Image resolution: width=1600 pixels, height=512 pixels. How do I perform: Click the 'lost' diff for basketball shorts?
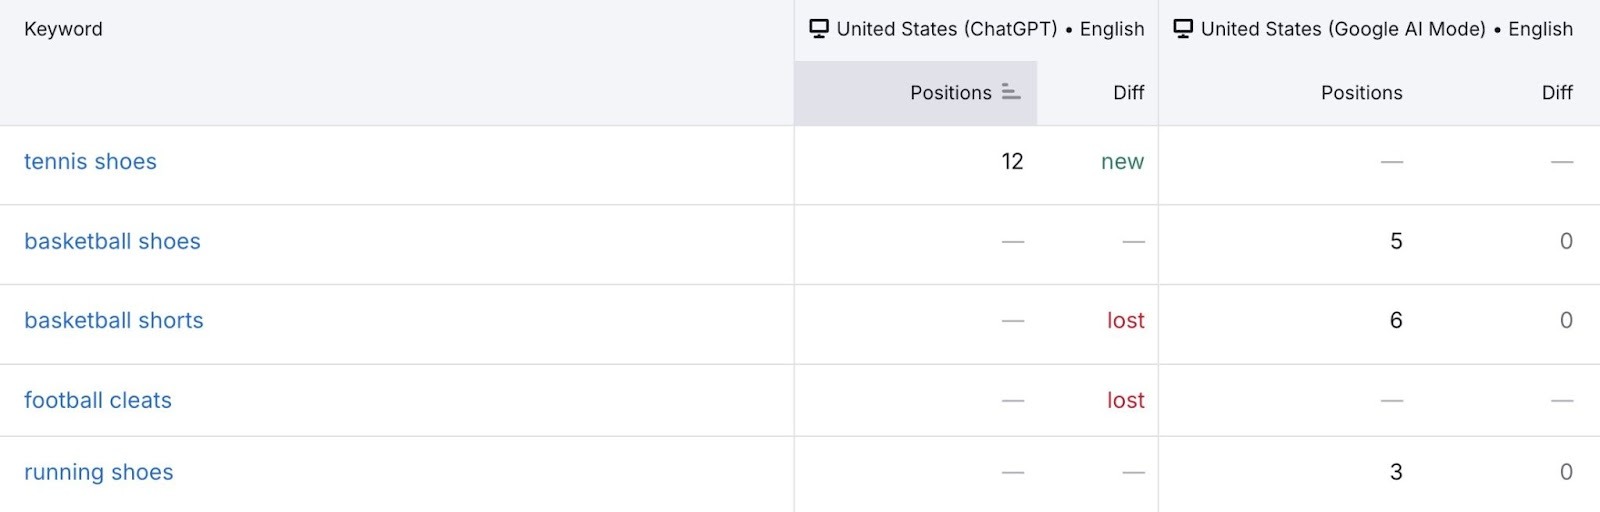(1125, 321)
